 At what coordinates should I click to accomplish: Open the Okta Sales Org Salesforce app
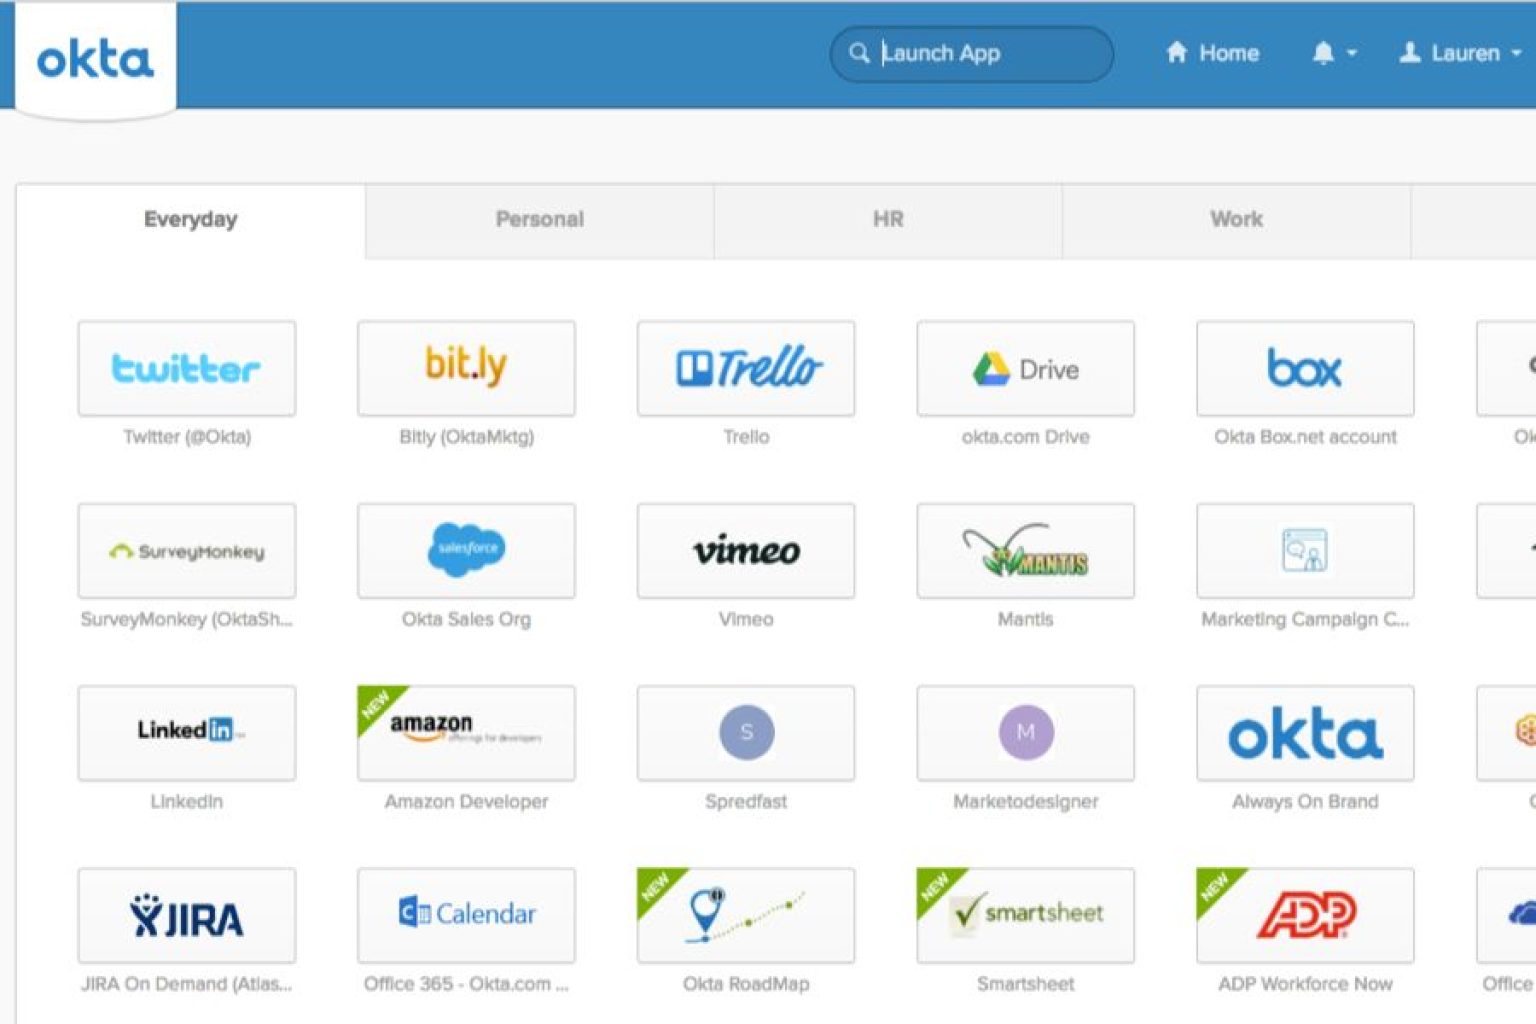pos(465,551)
